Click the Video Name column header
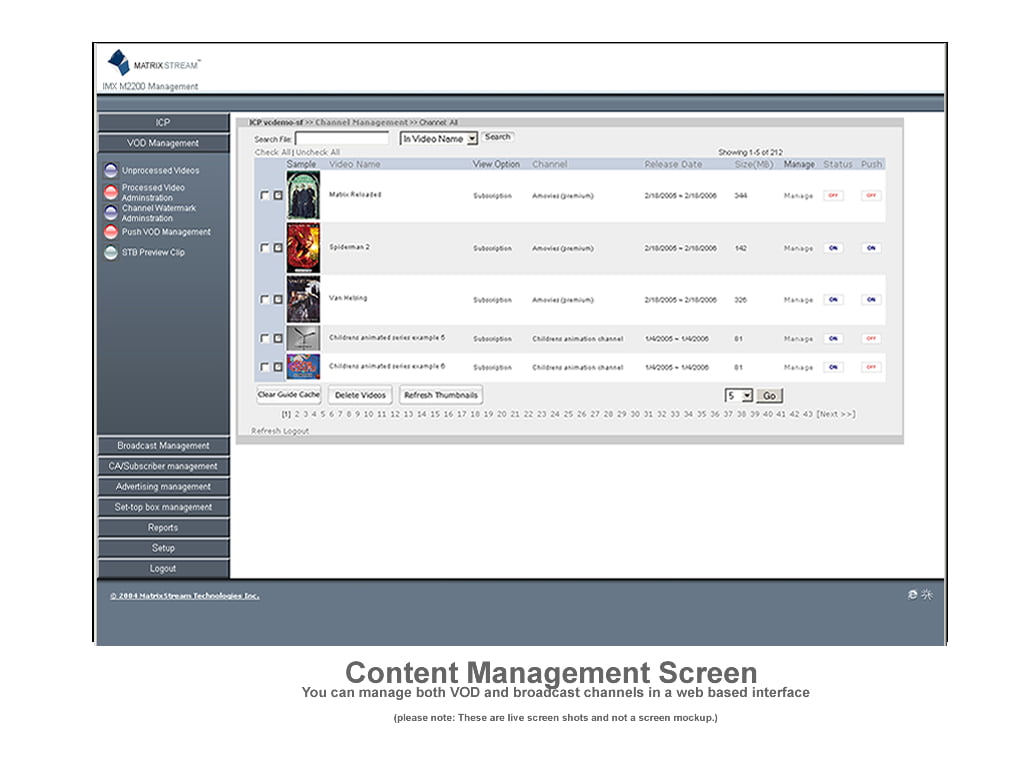Viewport: 1024px width, 768px height. [355, 165]
